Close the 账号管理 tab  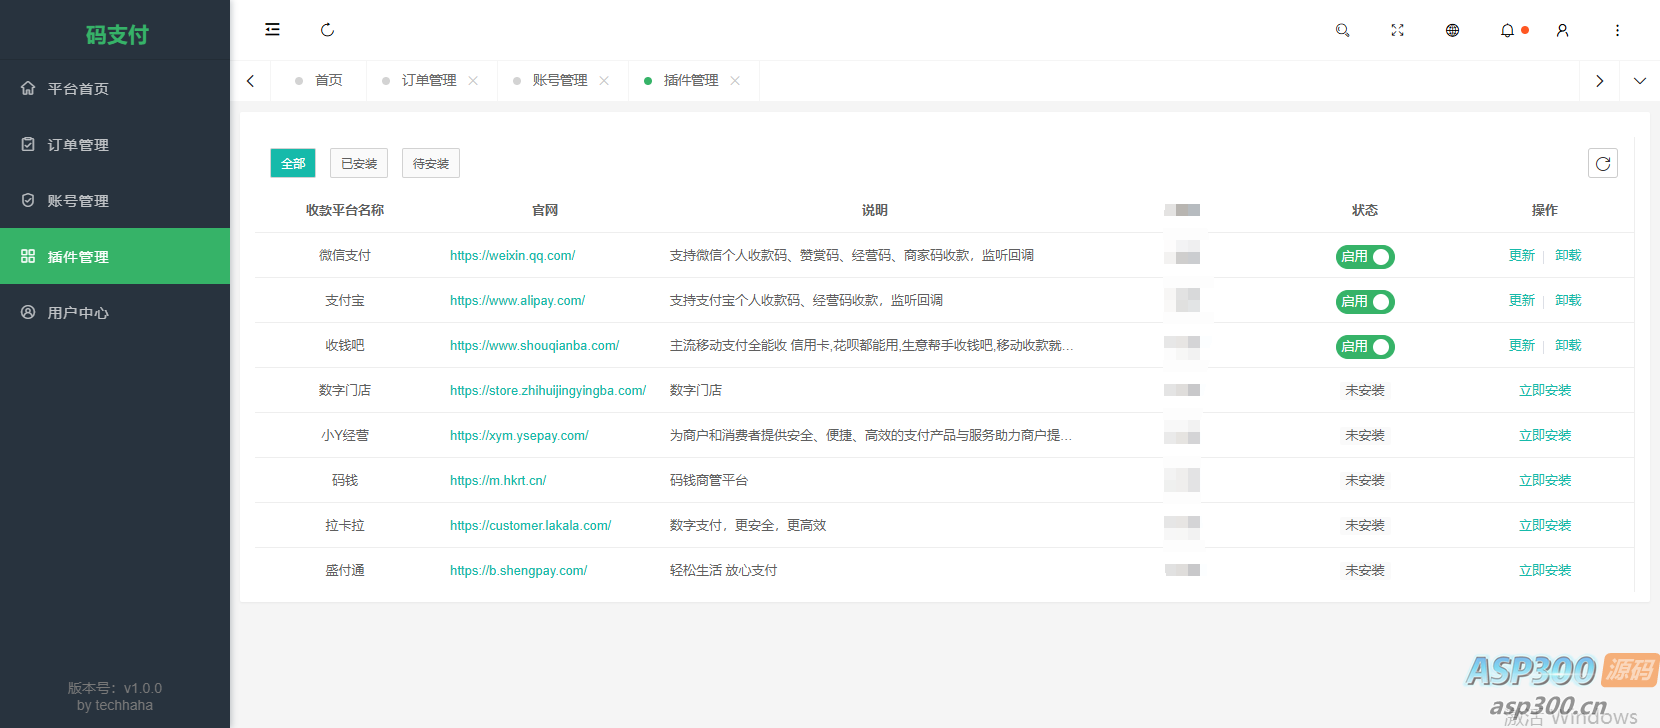pyautogui.click(x=604, y=81)
